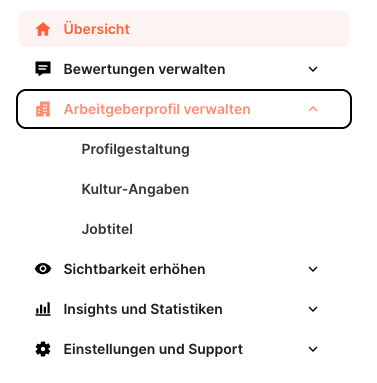
Task: Click the gear icon for Einstellungen
Action: click(43, 349)
